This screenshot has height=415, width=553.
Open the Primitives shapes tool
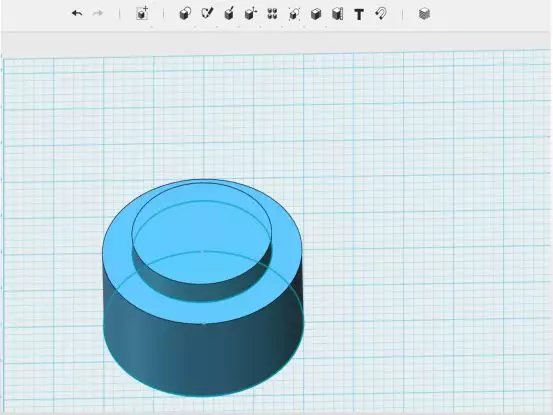pos(185,14)
